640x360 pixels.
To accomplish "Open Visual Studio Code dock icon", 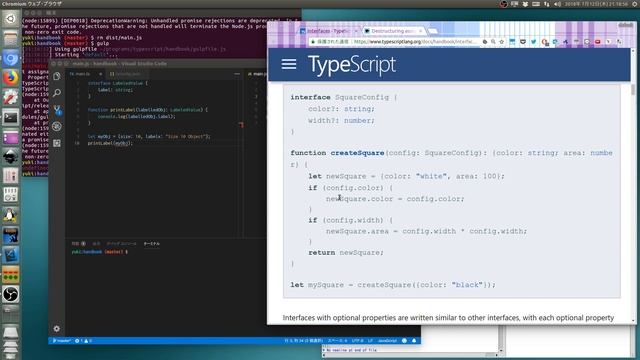I will click(11, 255).
